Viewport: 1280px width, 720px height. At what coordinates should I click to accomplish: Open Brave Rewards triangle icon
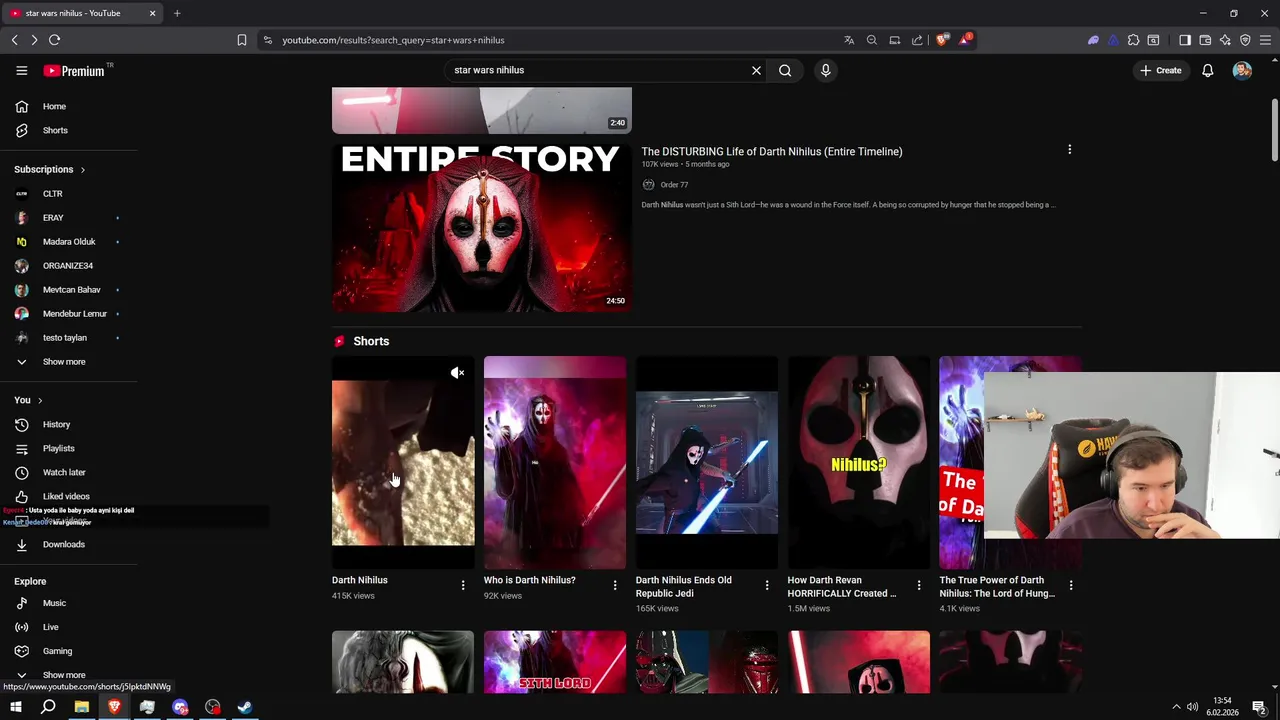pyautogui.click(x=965, y=40)
